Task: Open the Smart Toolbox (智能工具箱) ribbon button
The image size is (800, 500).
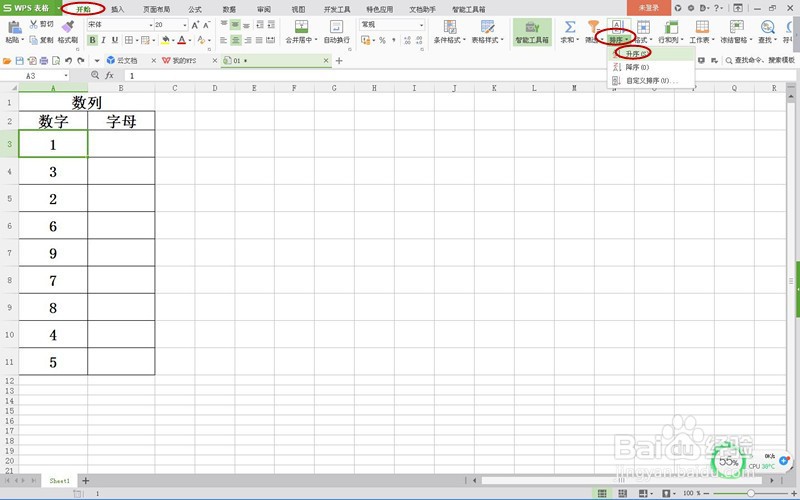Action: click(x=532, y=32)
